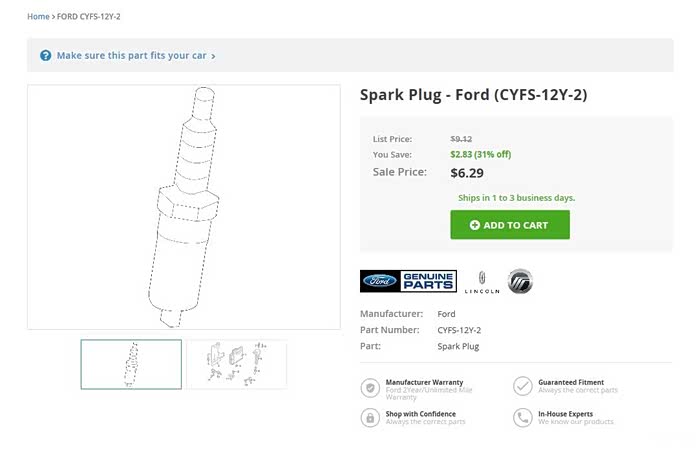The height and width of the screenshot is (450, 700).
Task: Click the Manufacturer Warranty heading text
Action: click(x=424, y=382)
